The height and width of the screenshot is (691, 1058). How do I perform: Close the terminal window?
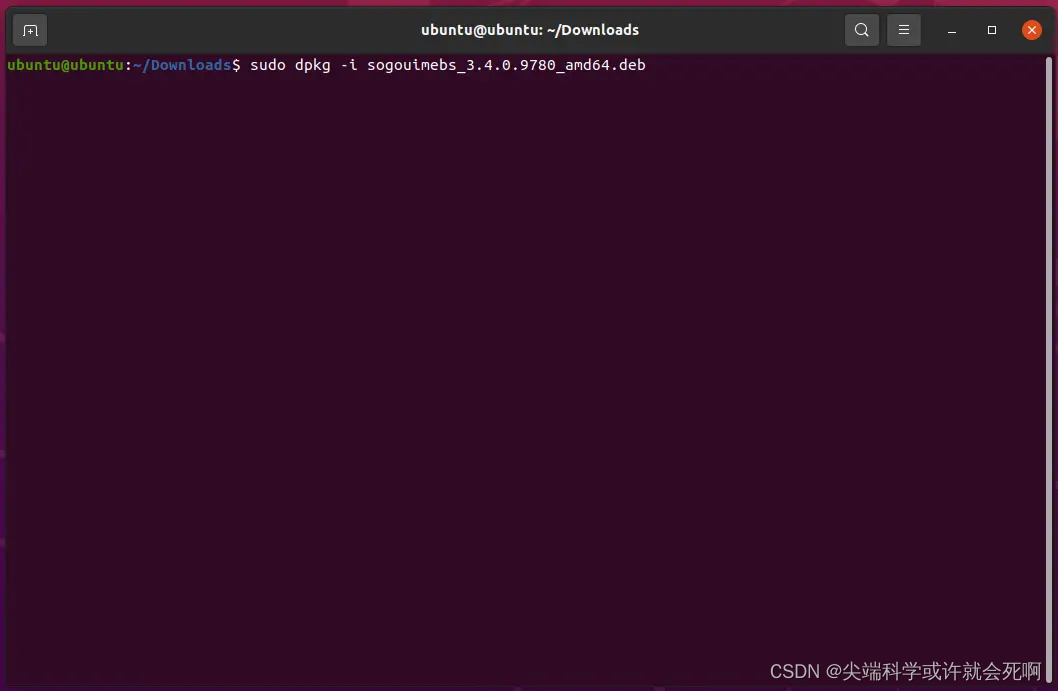point(1031,30)
